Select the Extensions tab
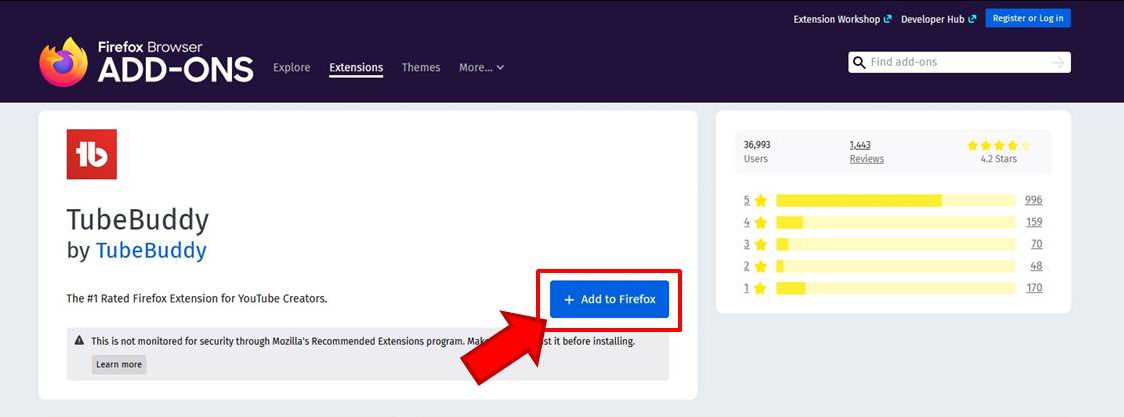The height and width of the screenshot is (417, 1124). tap(356, 67)
